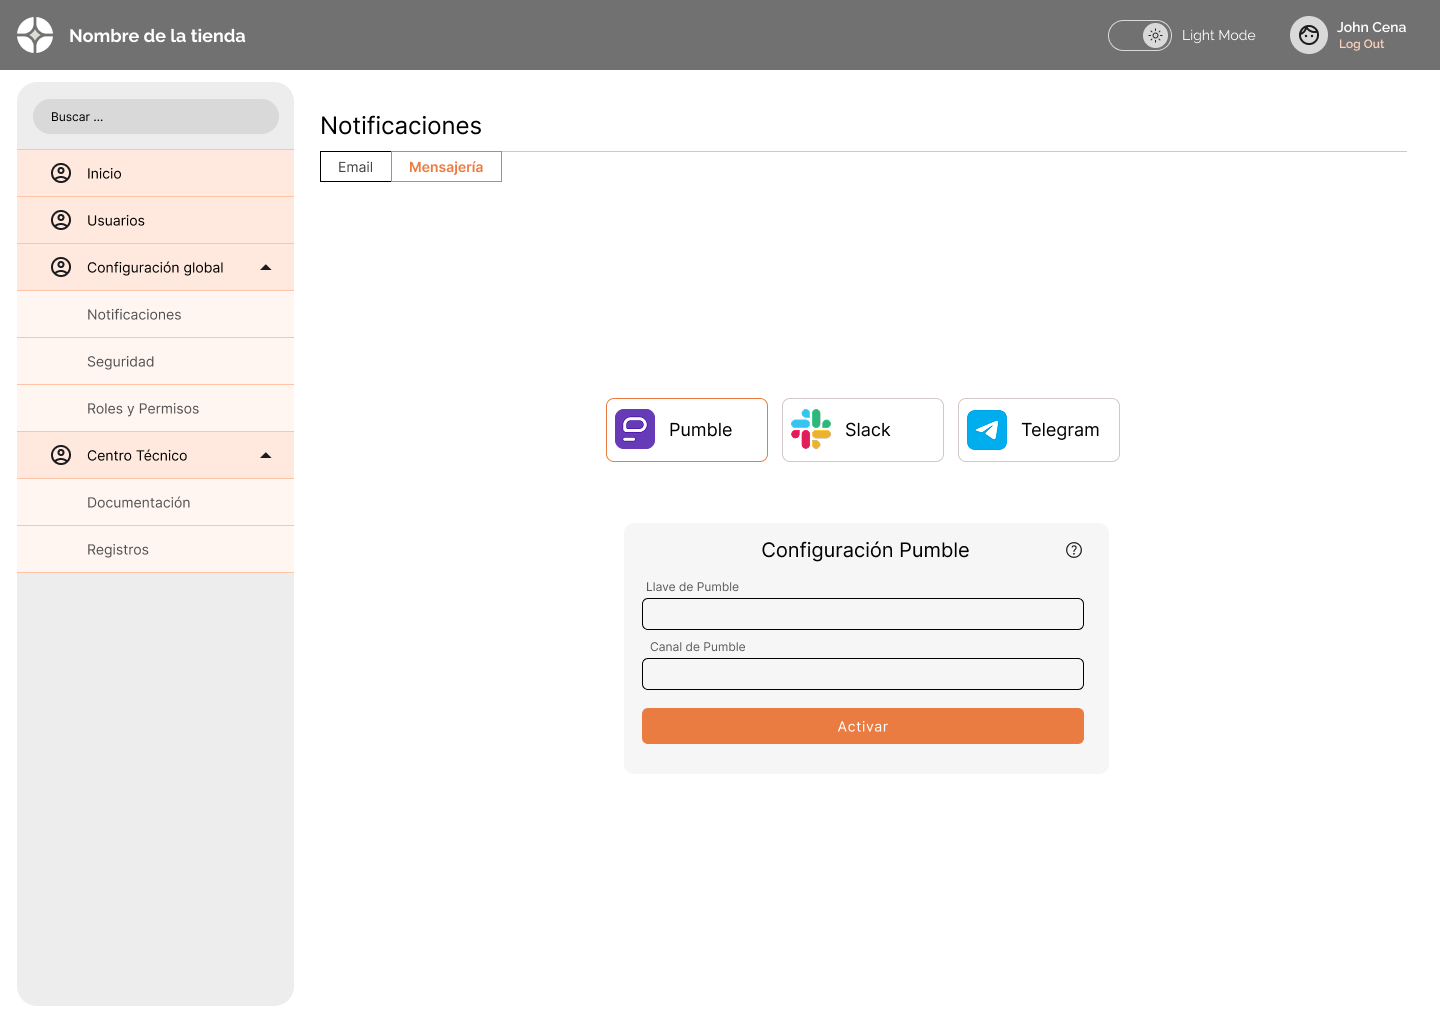1440x1024 pixels.
Task: Open the help icon beside Configuración Pumble
Action: pos(1074,550)
